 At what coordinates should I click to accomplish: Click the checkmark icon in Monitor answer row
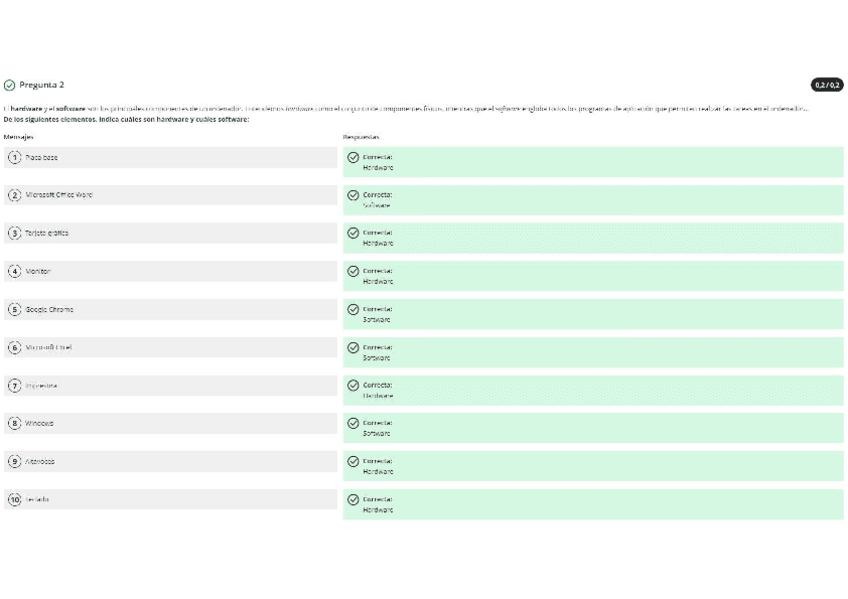(x=353, y=271)
